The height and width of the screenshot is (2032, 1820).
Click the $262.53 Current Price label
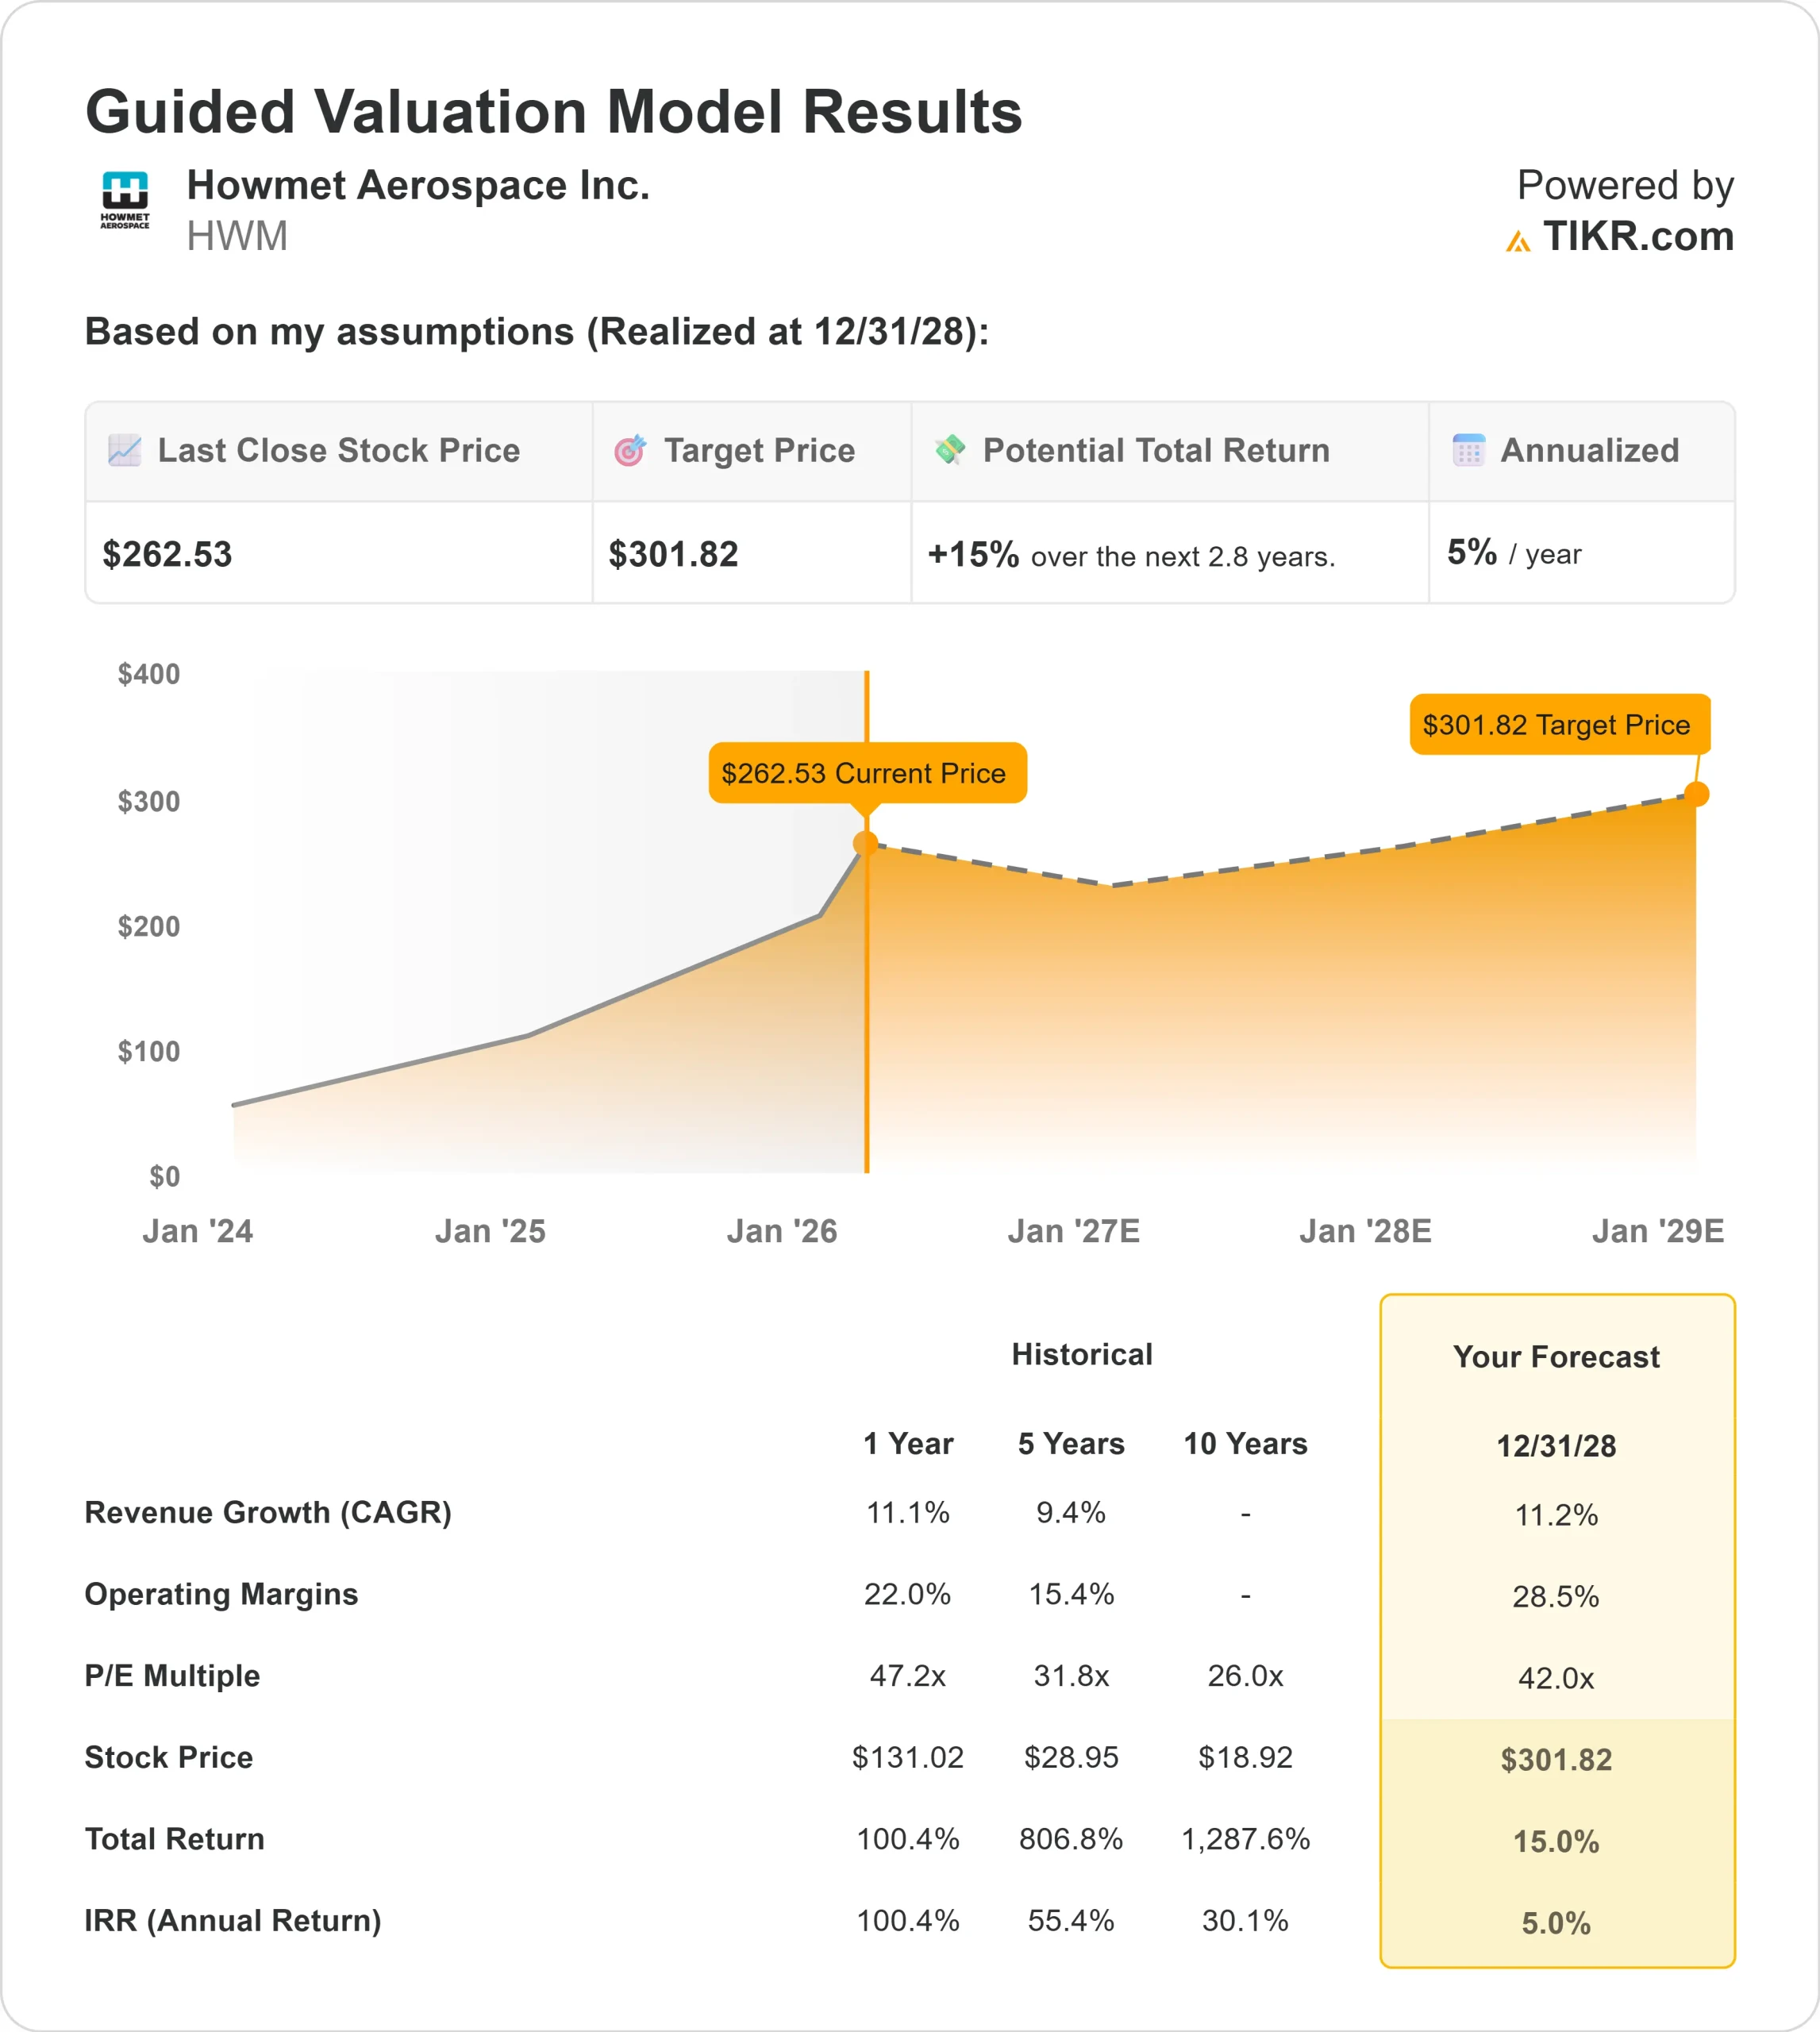pyautogui.click(x=866, y=773)
